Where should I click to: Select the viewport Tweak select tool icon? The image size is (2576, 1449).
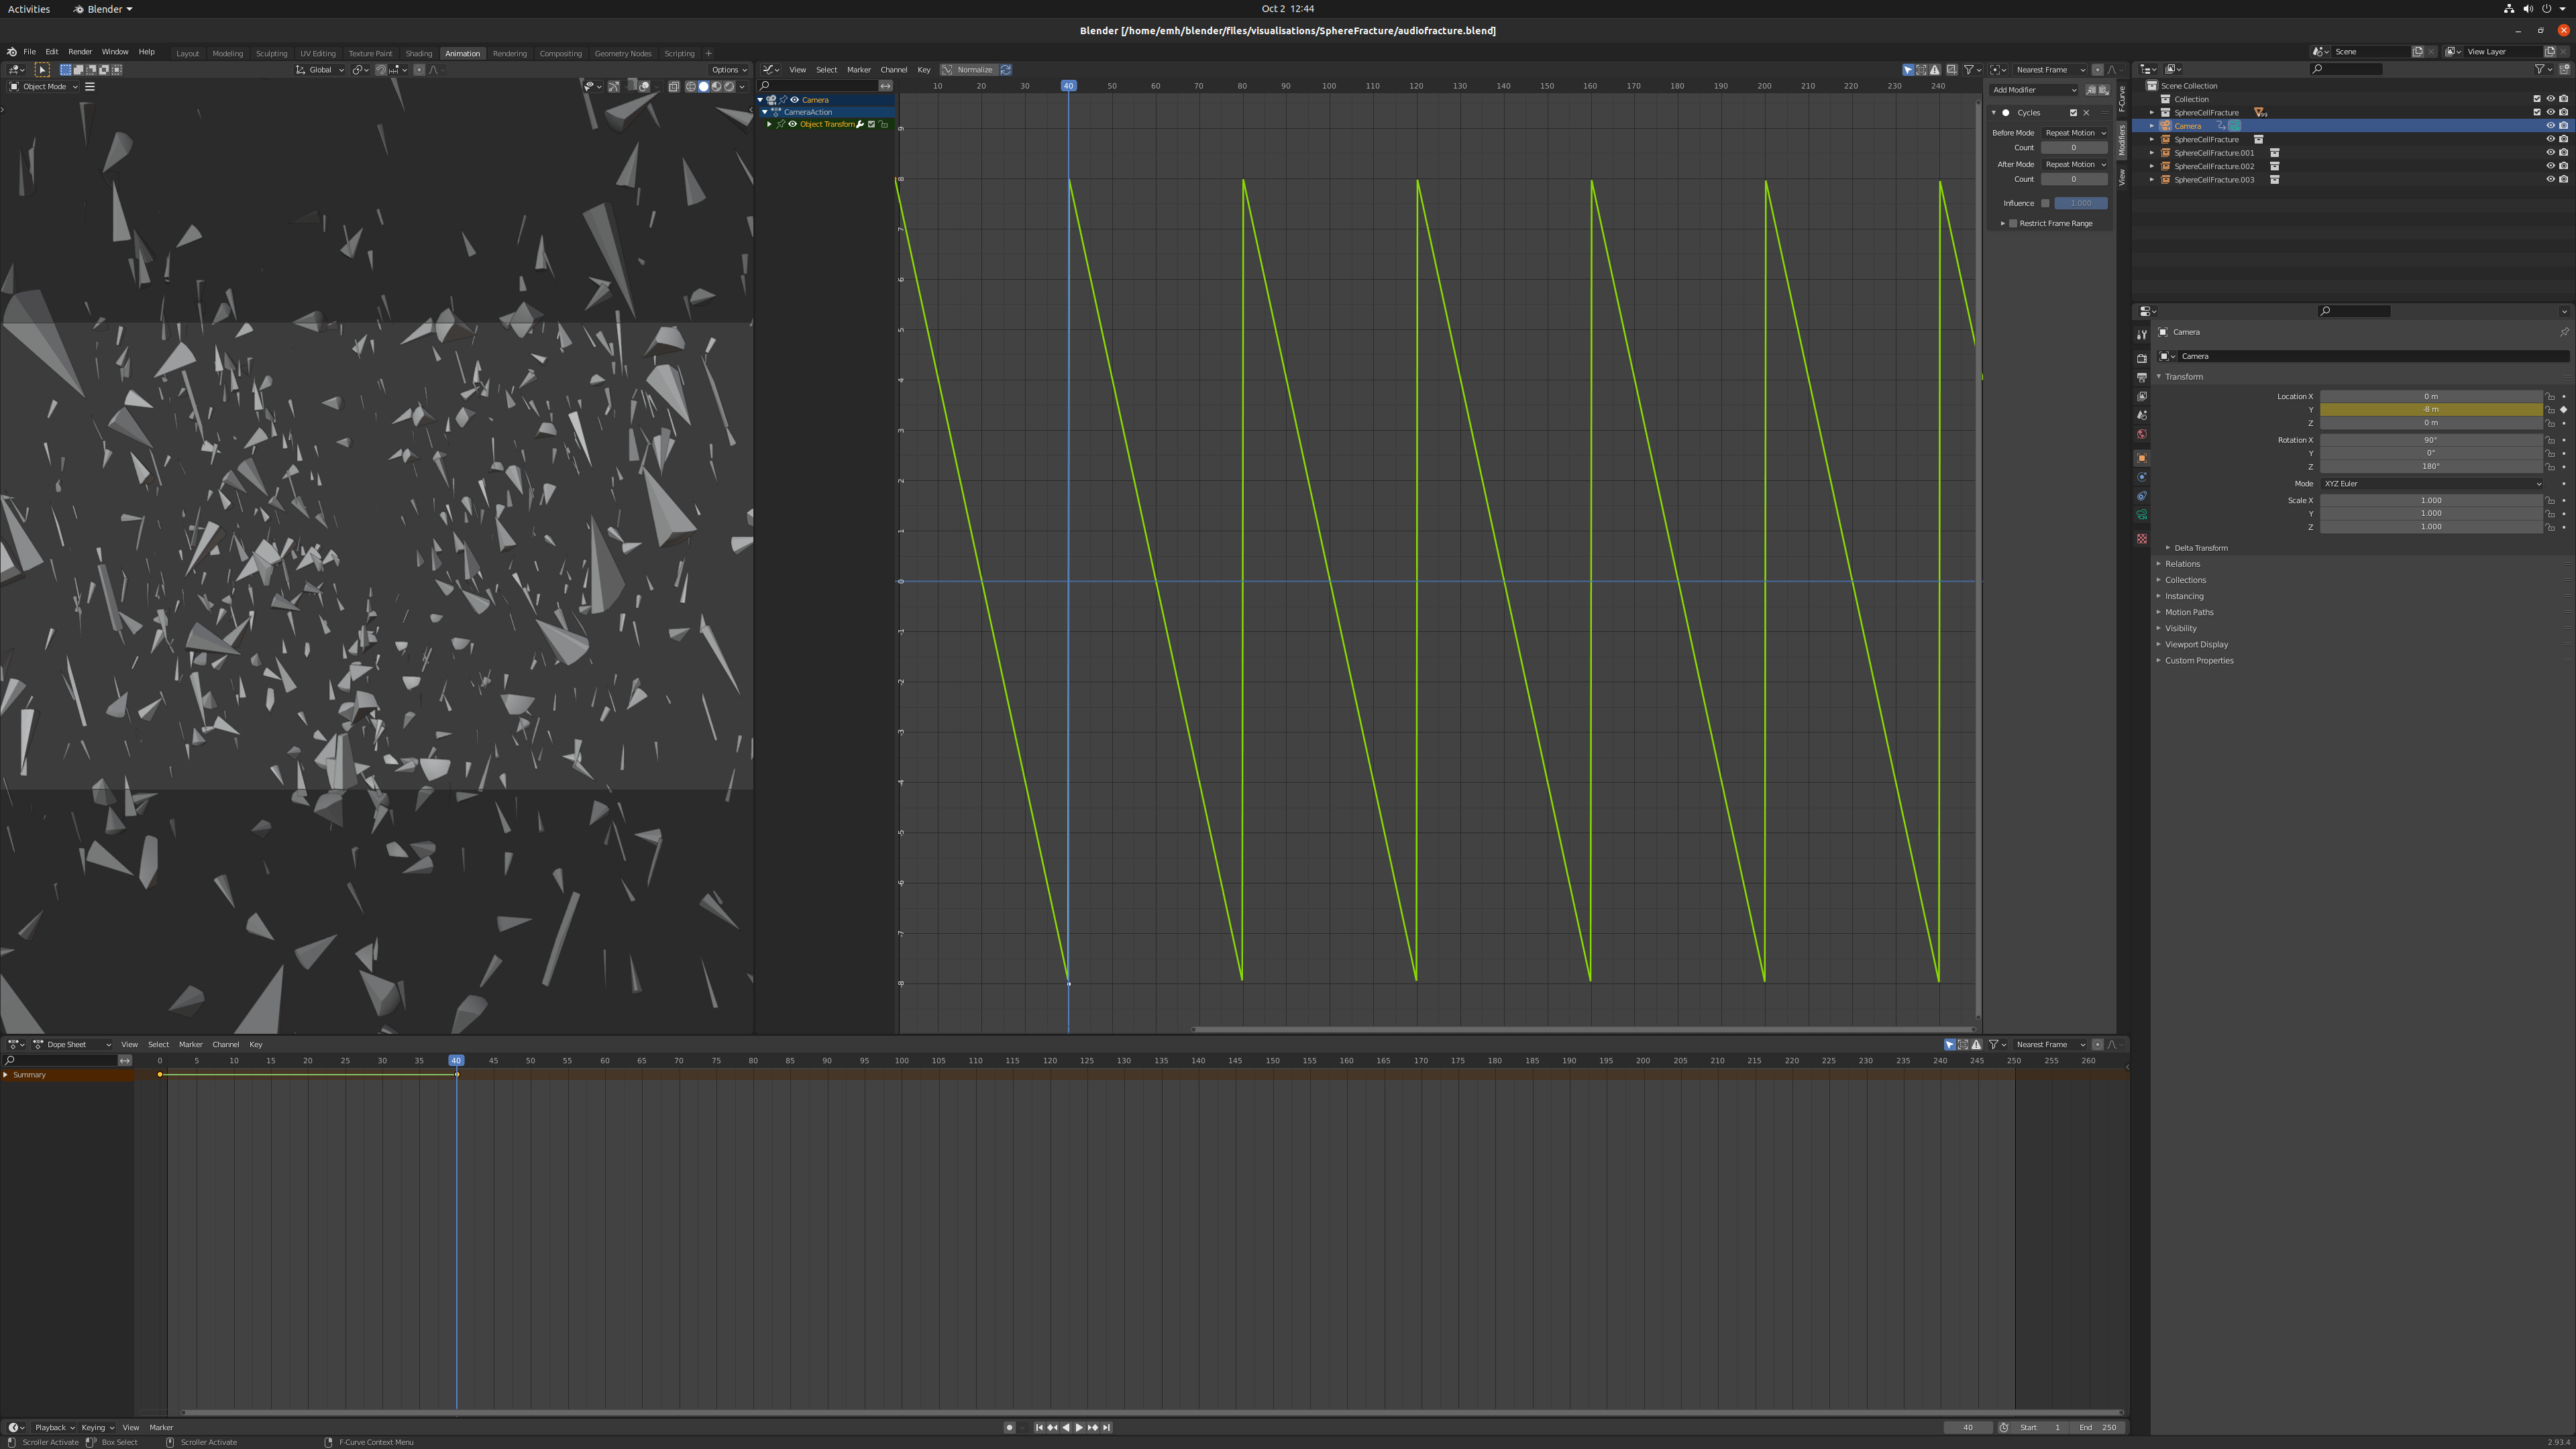click(42, 70)
